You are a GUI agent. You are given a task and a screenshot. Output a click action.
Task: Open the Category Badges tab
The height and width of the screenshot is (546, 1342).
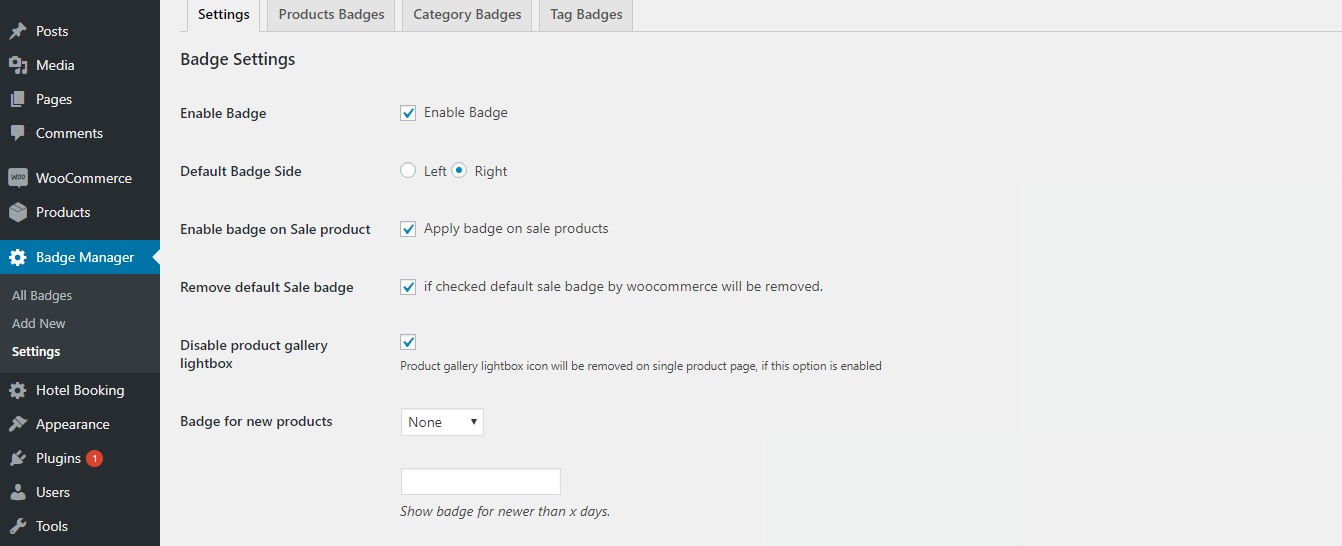tap(467, 15)
